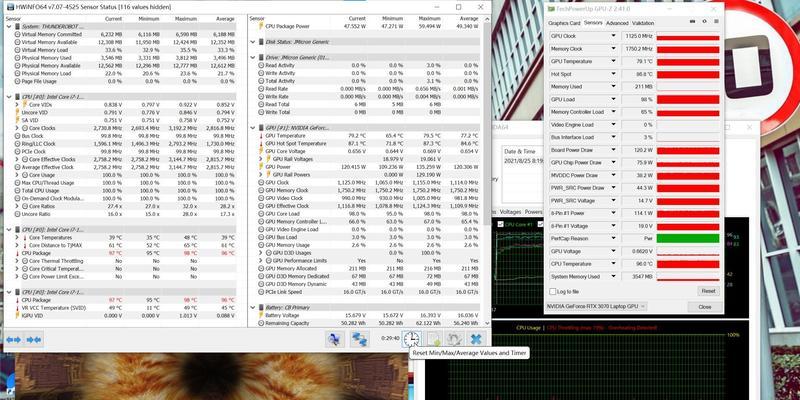This screenshot has height=400, width=800.
Task: Click Virtual Memory Committed row icon
Action: (x=17, y=34)
